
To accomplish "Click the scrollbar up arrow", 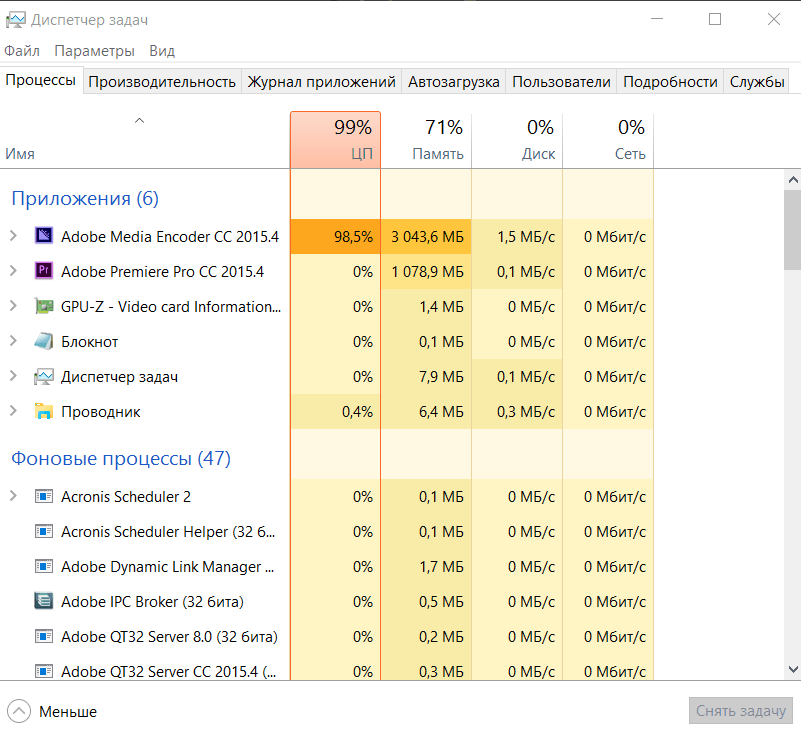I will (x=793, y=180).
